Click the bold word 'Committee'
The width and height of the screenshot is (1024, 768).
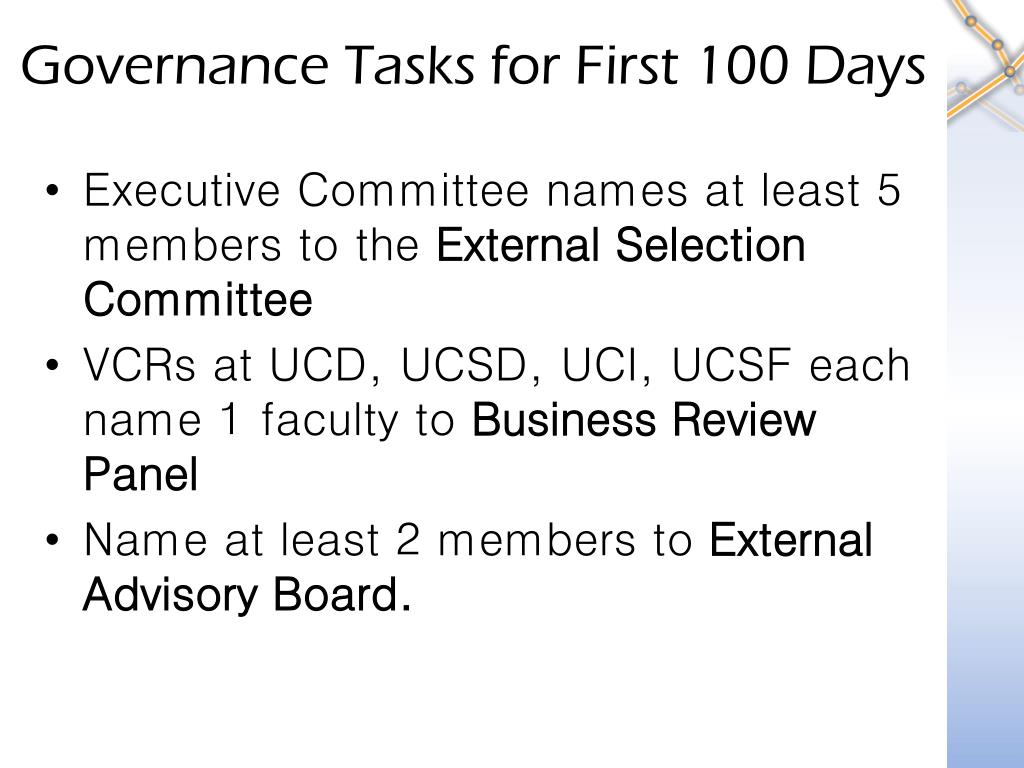click(198, 300)
